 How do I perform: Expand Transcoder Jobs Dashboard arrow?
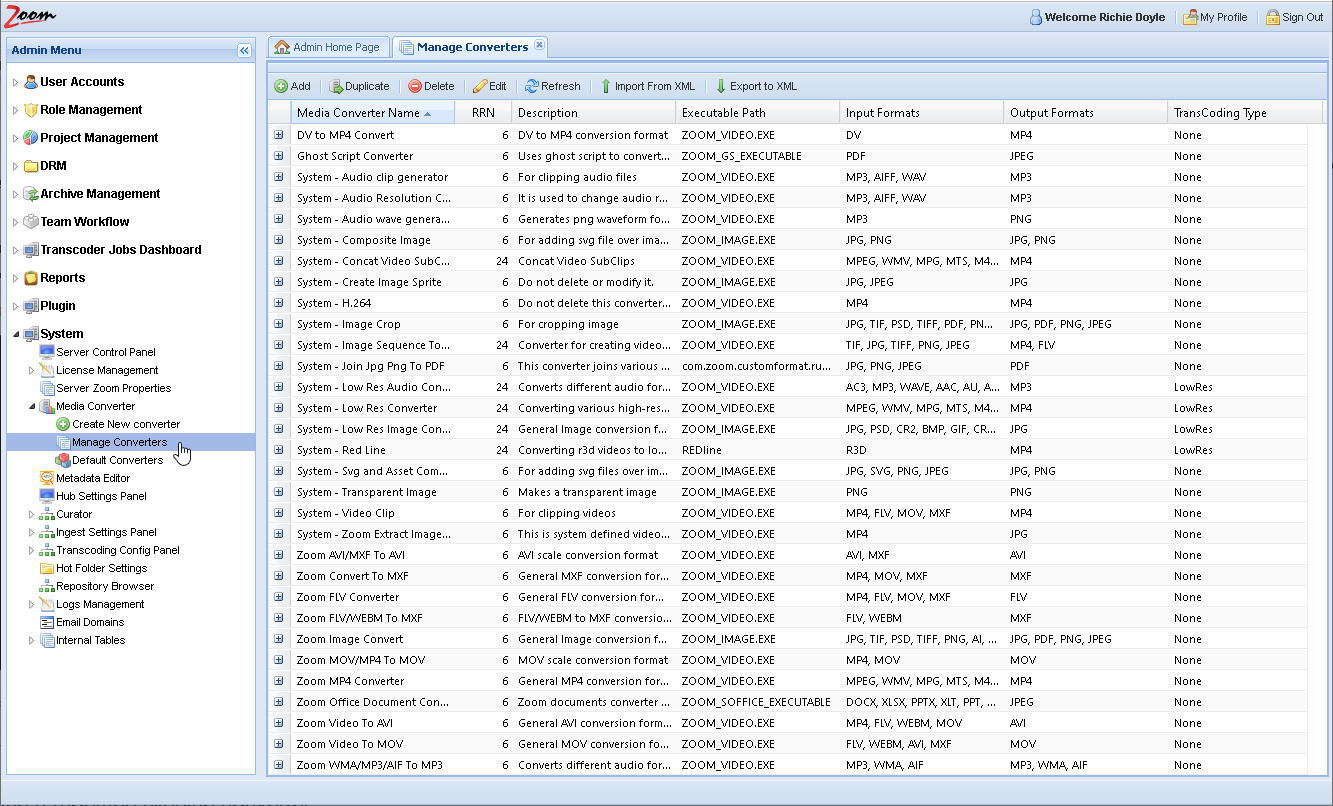(x=15, y=250)
